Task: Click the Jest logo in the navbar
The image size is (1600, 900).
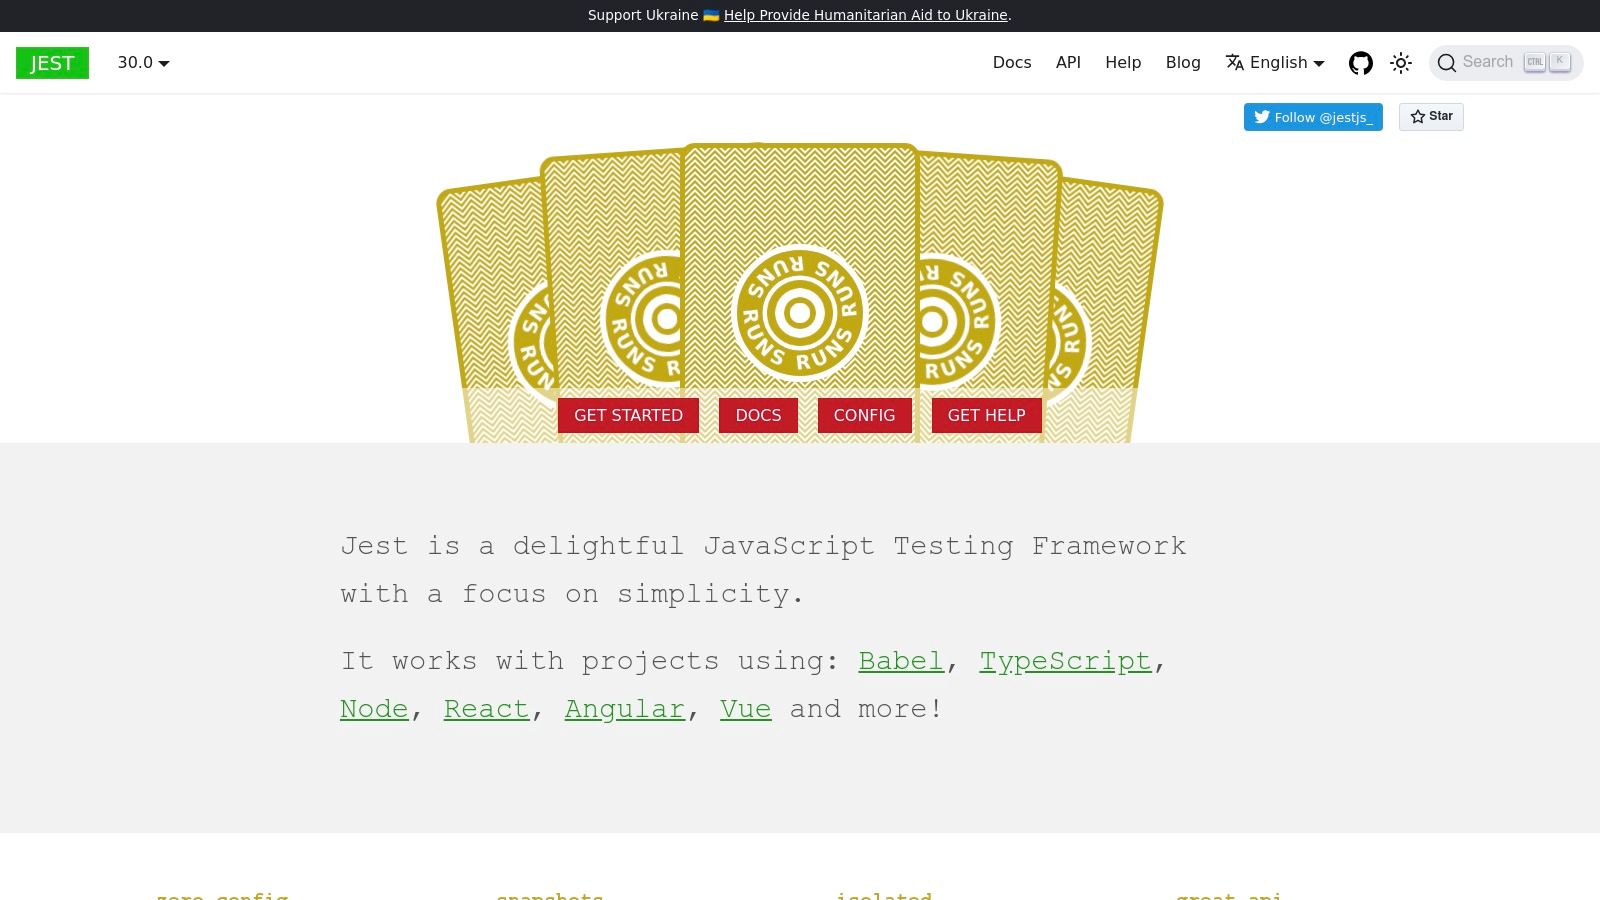Action: [x=52, y=63]
